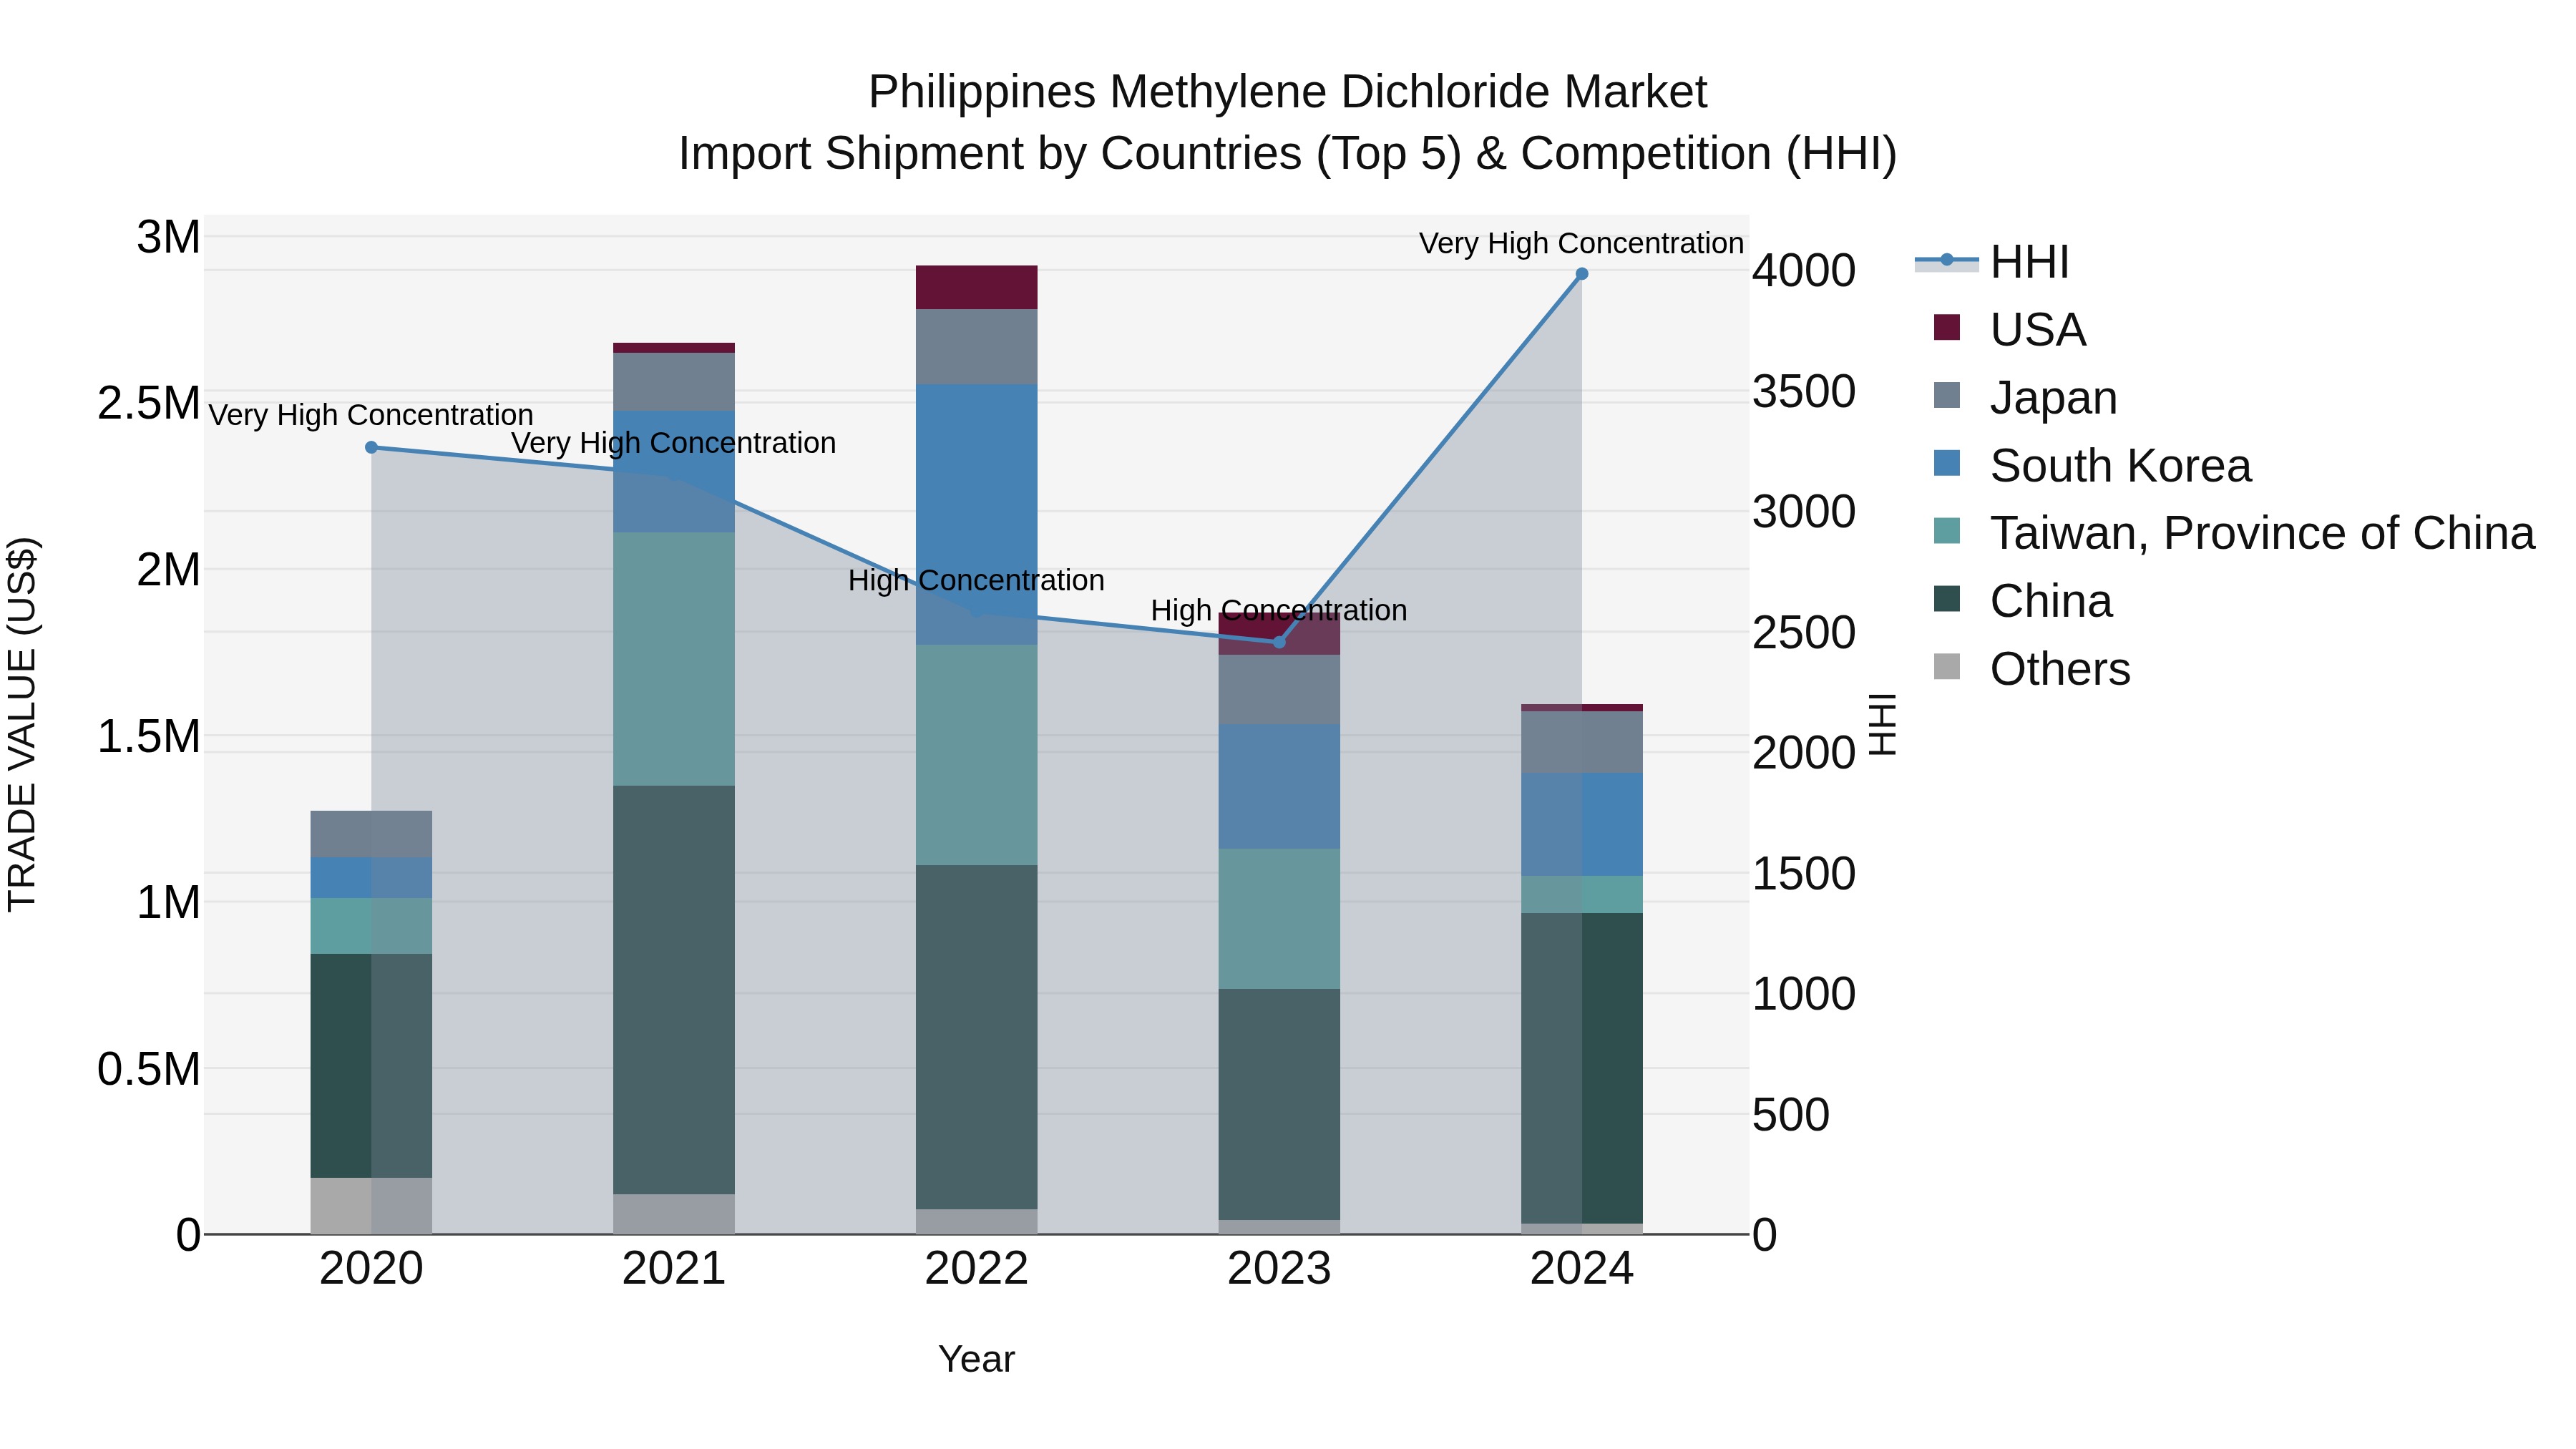
Task: Click the China dark green legend swatch
Action: coord(1947,599)
